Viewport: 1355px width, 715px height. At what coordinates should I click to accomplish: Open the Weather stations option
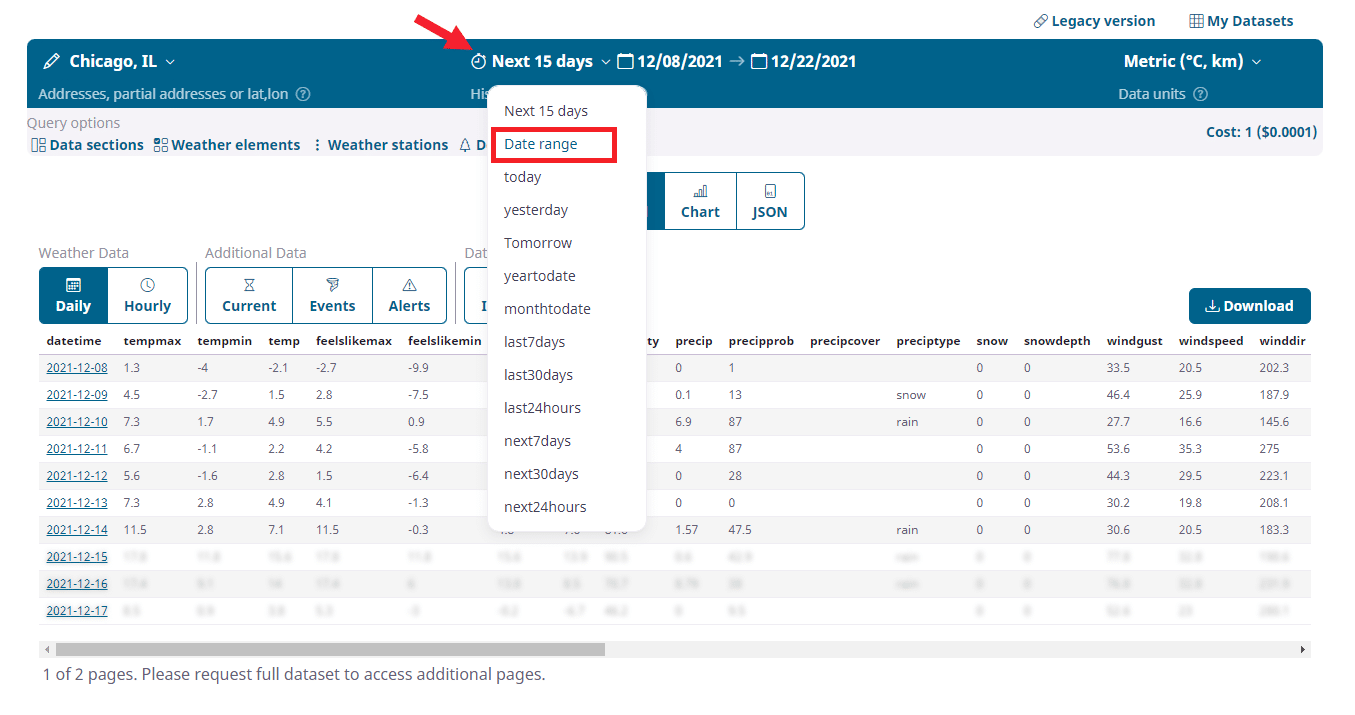[380, 145]
